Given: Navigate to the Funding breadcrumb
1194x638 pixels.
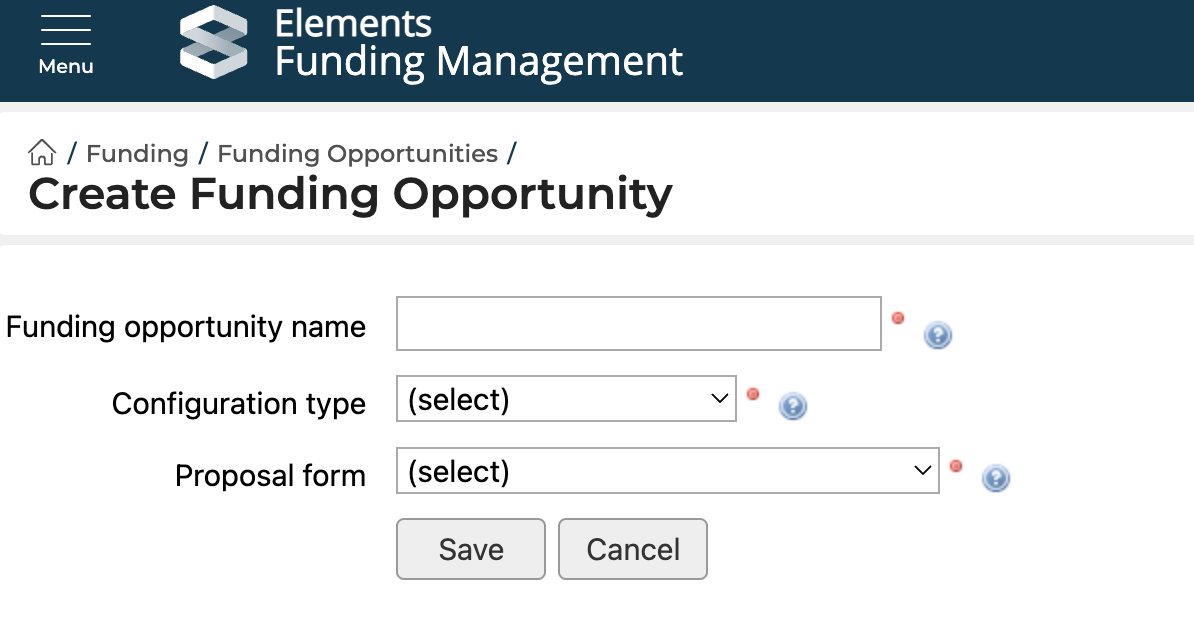Looking at the screenshot, I should pyautogui.click(x=137, y=153).
